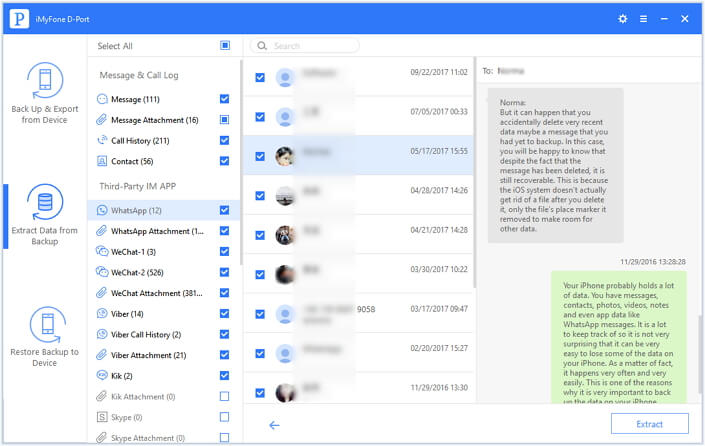Image resolution: width=705 pixels, height=446 pixels.
Task: Toggle the Select All checkbox
Action: pyautogui.click(x=225, y=45)
